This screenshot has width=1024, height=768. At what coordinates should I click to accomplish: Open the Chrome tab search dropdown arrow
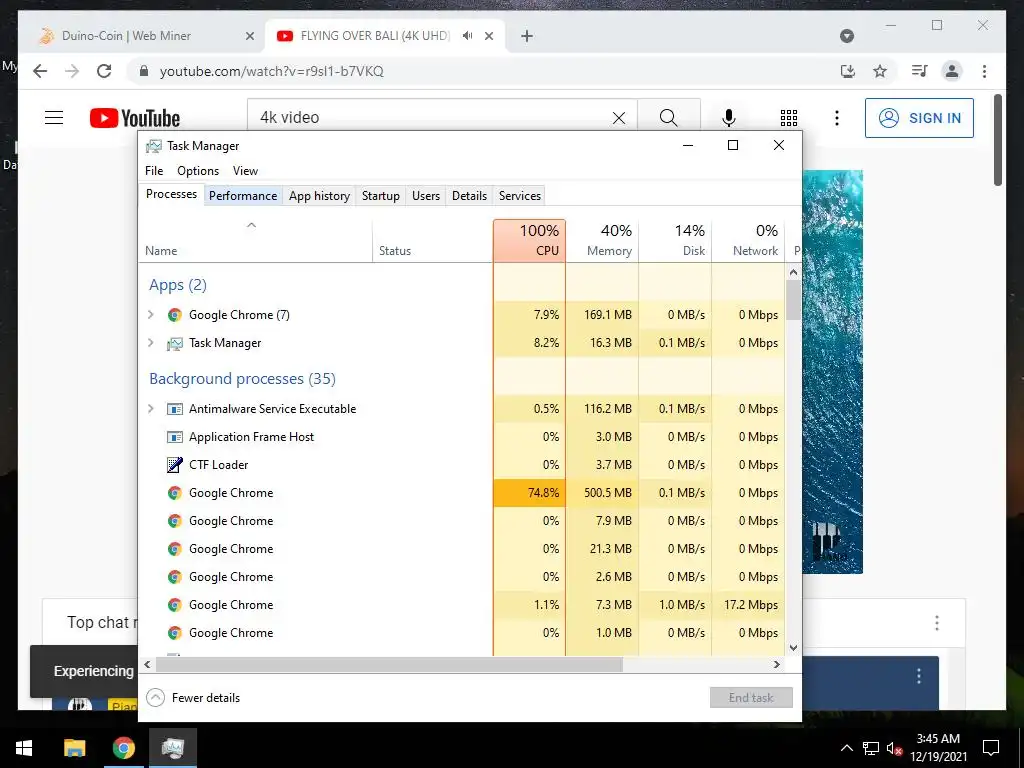[x=847, y=36]
